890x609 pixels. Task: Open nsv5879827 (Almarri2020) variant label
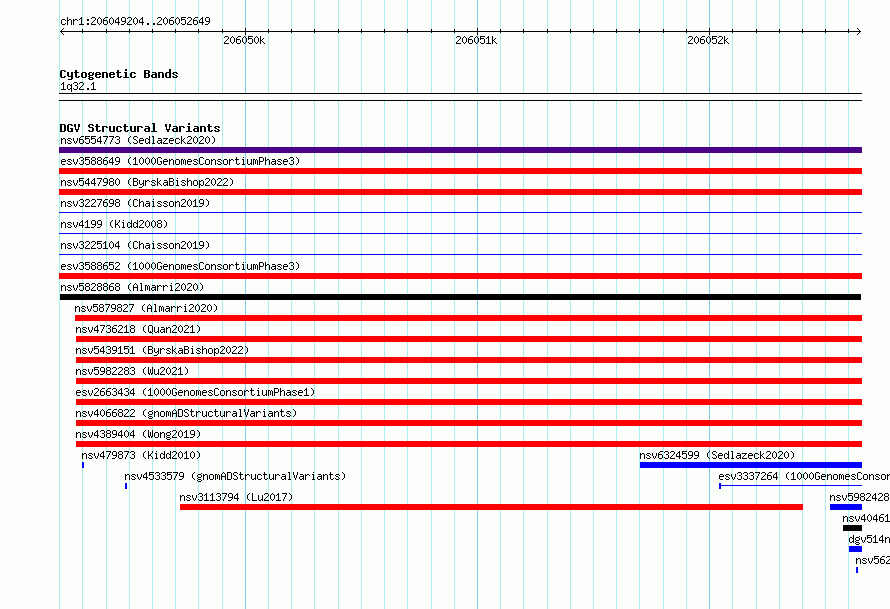click(146, 308)
